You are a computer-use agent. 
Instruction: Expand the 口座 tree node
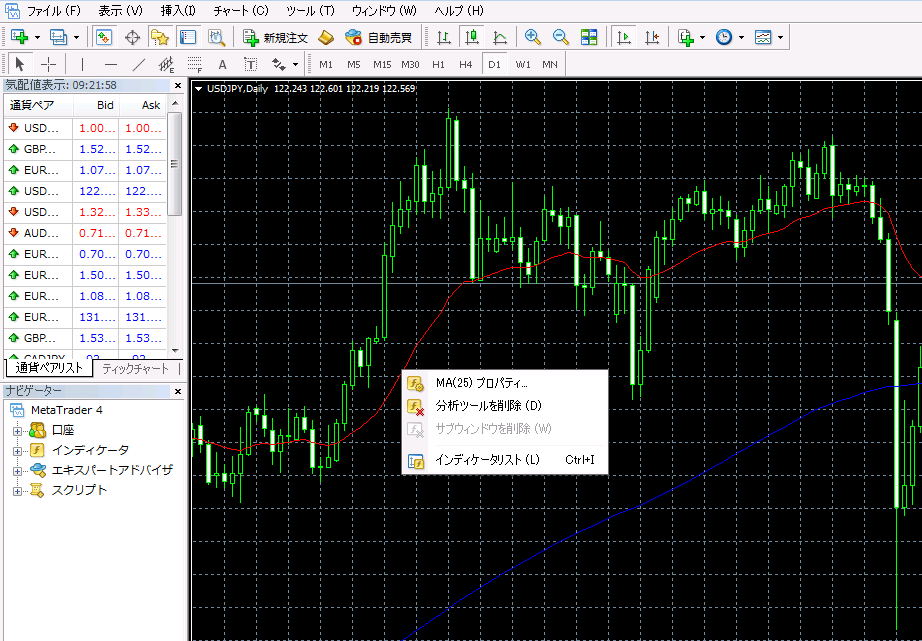pos(18,431)
